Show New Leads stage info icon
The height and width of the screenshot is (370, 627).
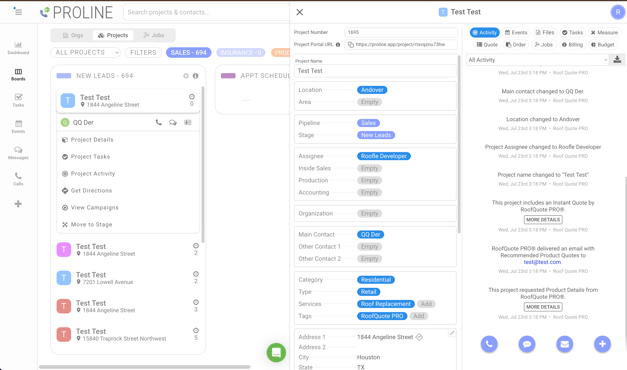coord(196,76)
